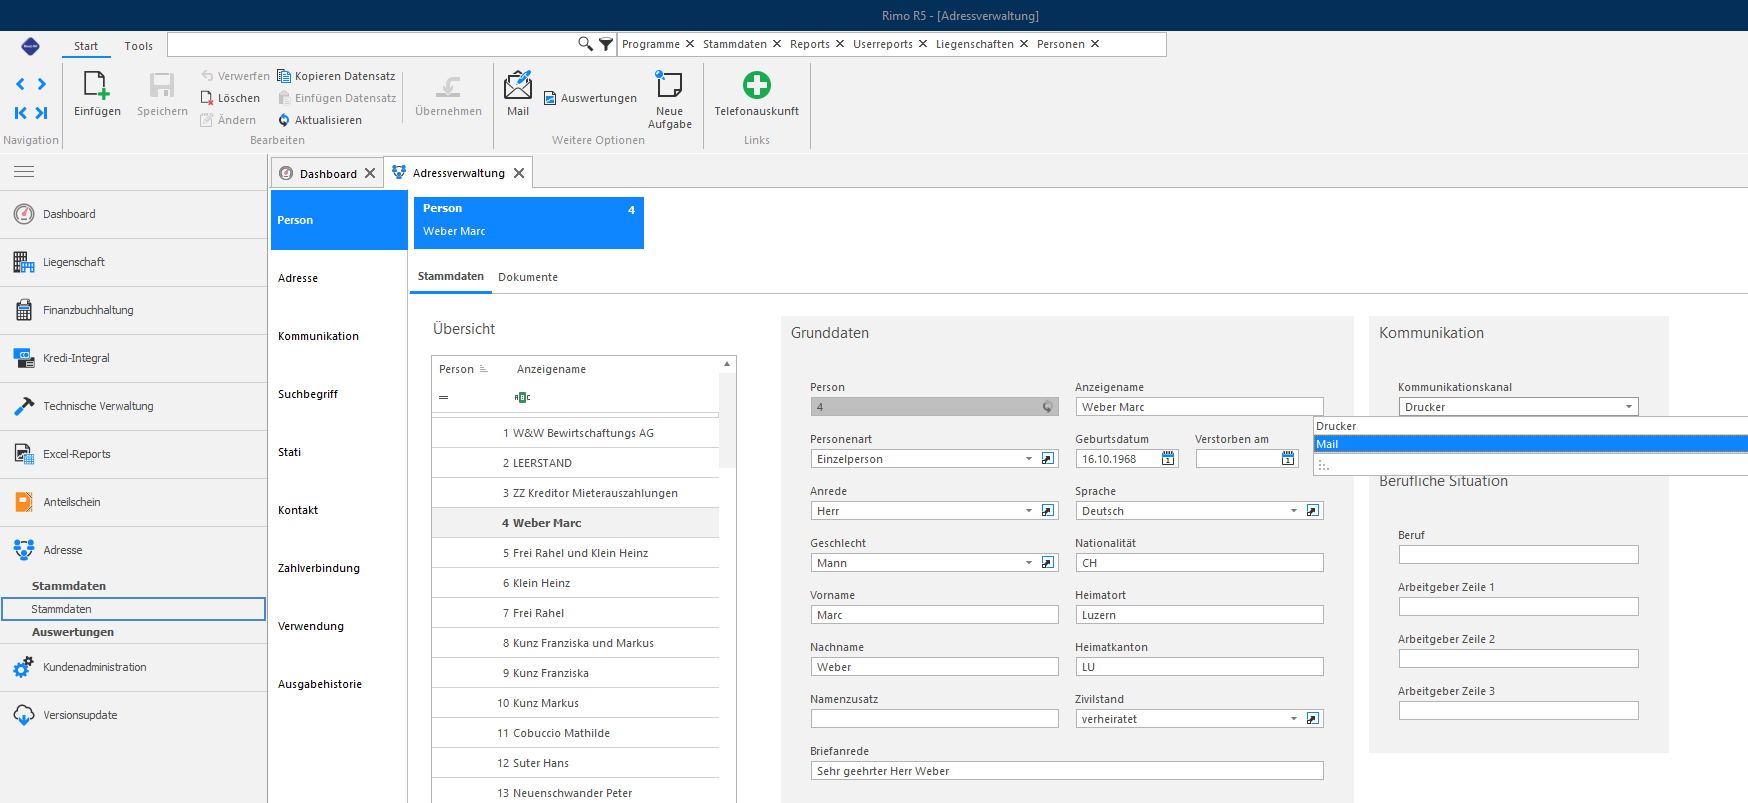Go to the first record
This screenshot has width=1748, height=803.
(x=21, y=113)
